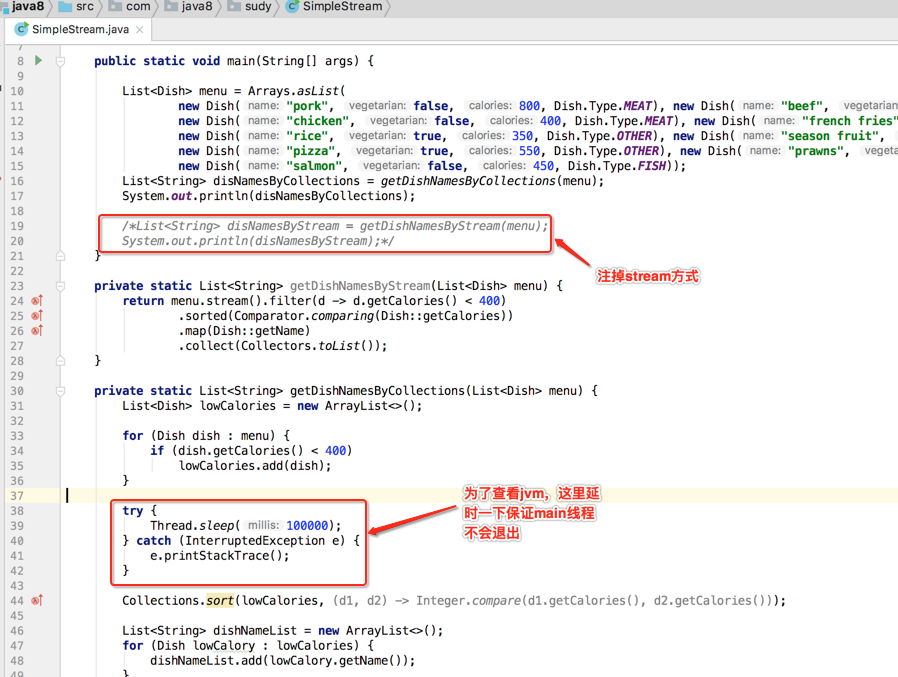Click the fold end marker on line 28

pos(60,361)
